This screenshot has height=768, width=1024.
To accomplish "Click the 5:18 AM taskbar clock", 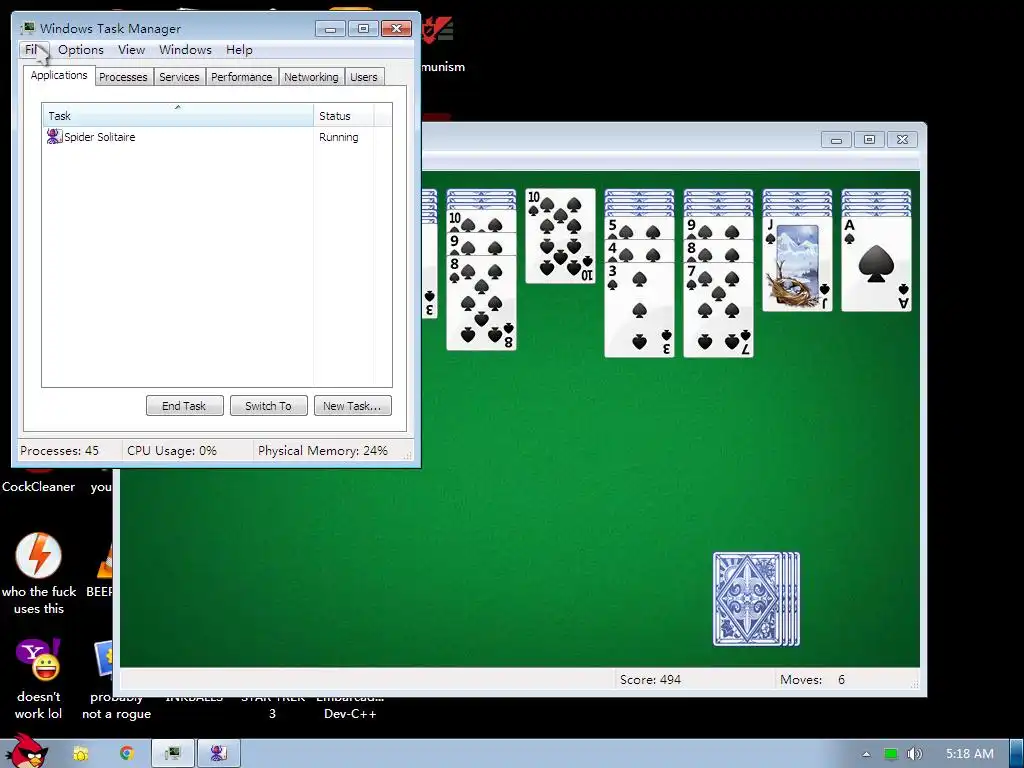I will [x=970, y=754].
